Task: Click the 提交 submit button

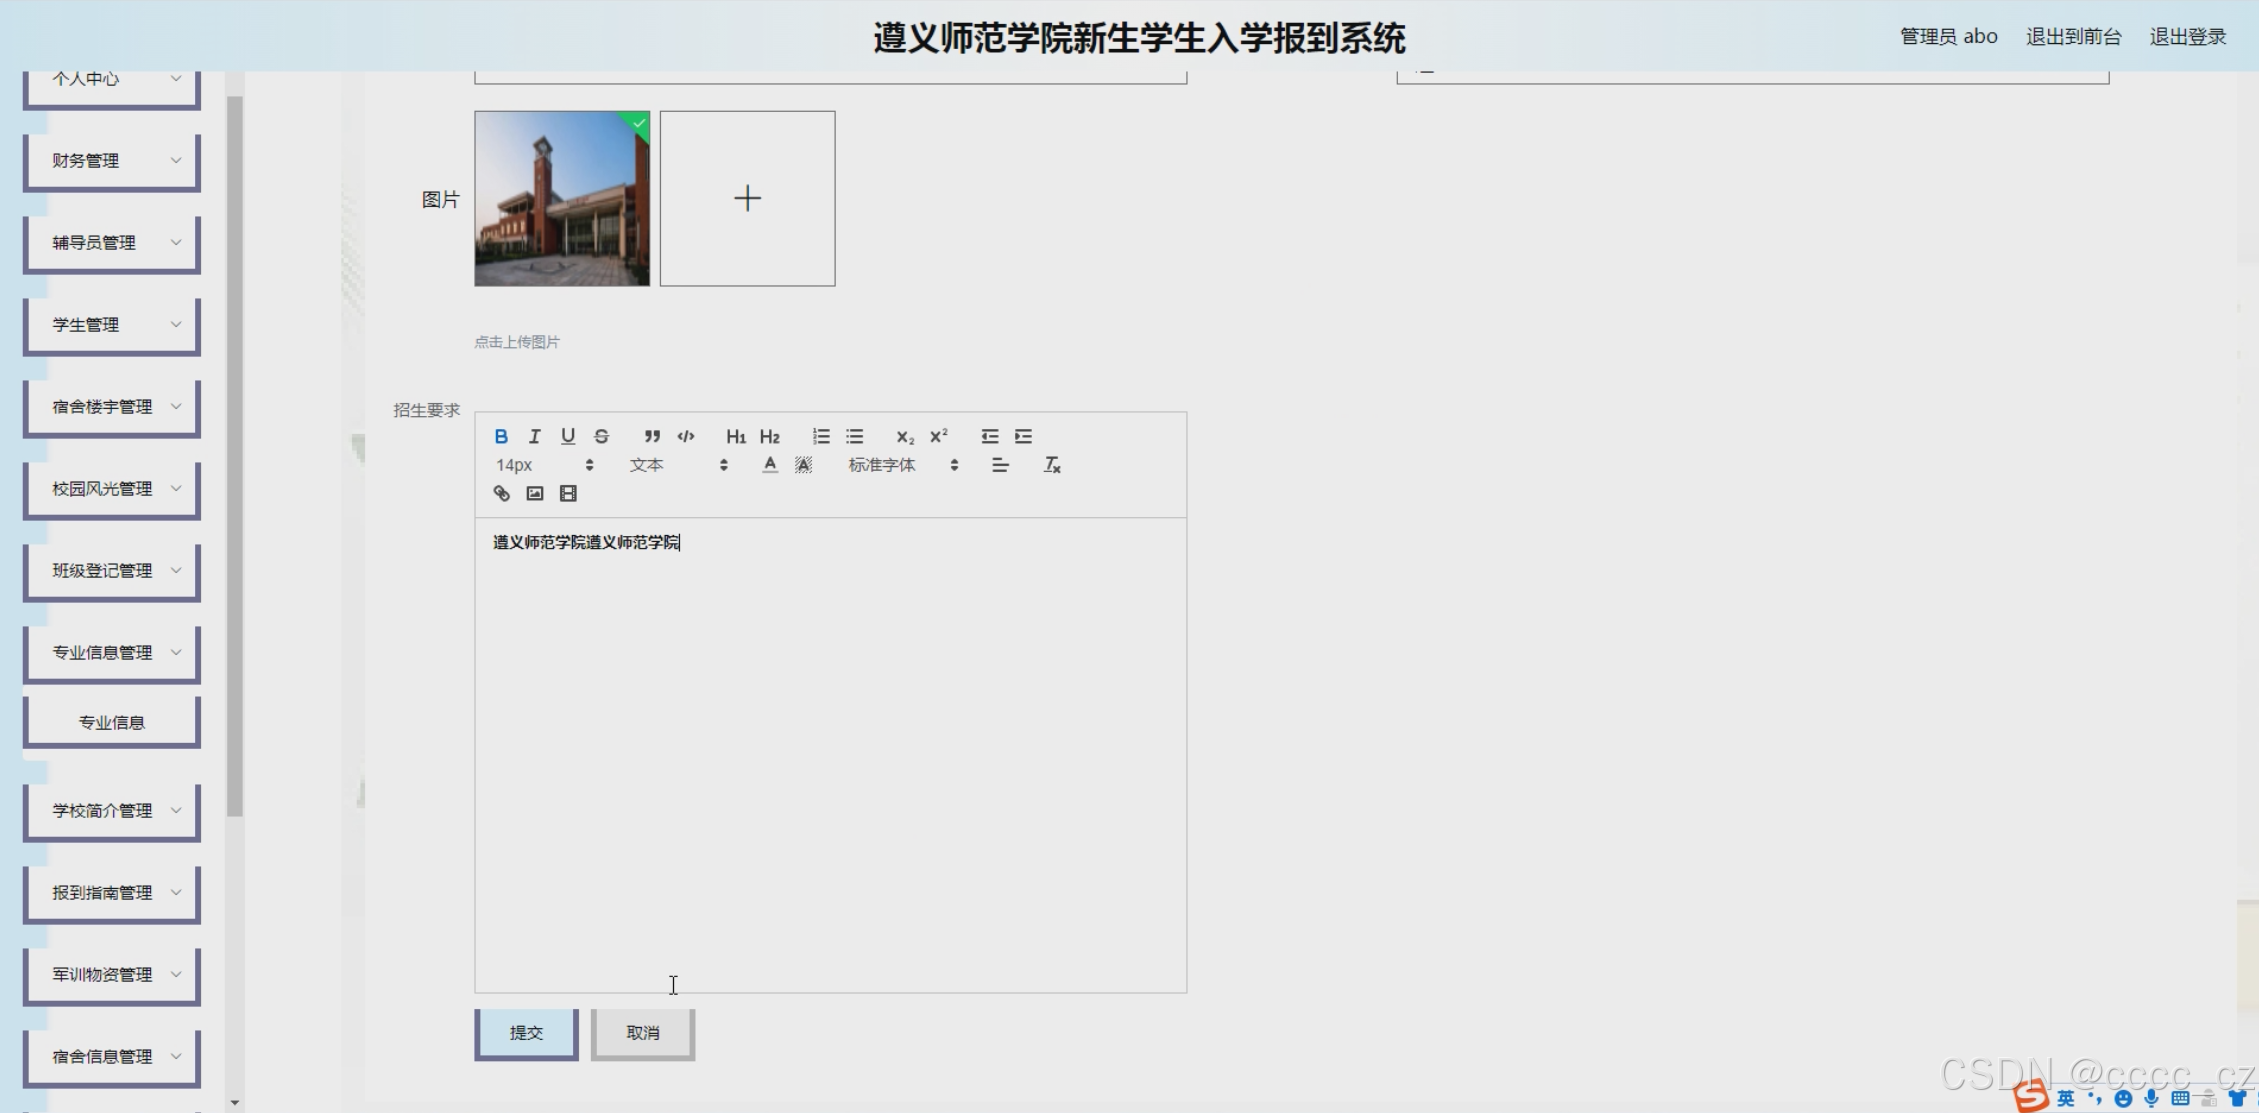Action: click(x=526, y=1032)
